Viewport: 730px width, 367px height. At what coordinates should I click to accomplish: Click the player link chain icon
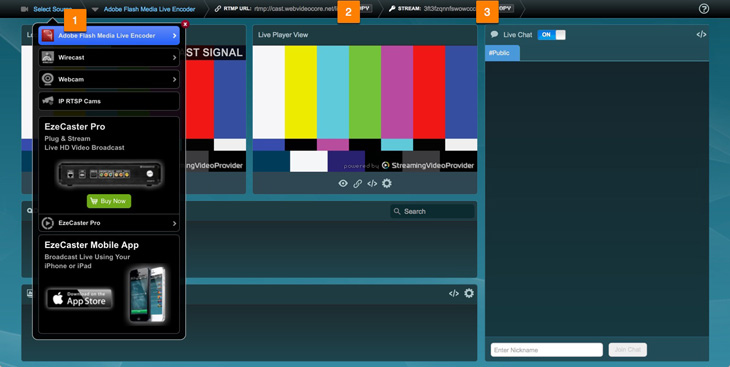click(358, 184)
